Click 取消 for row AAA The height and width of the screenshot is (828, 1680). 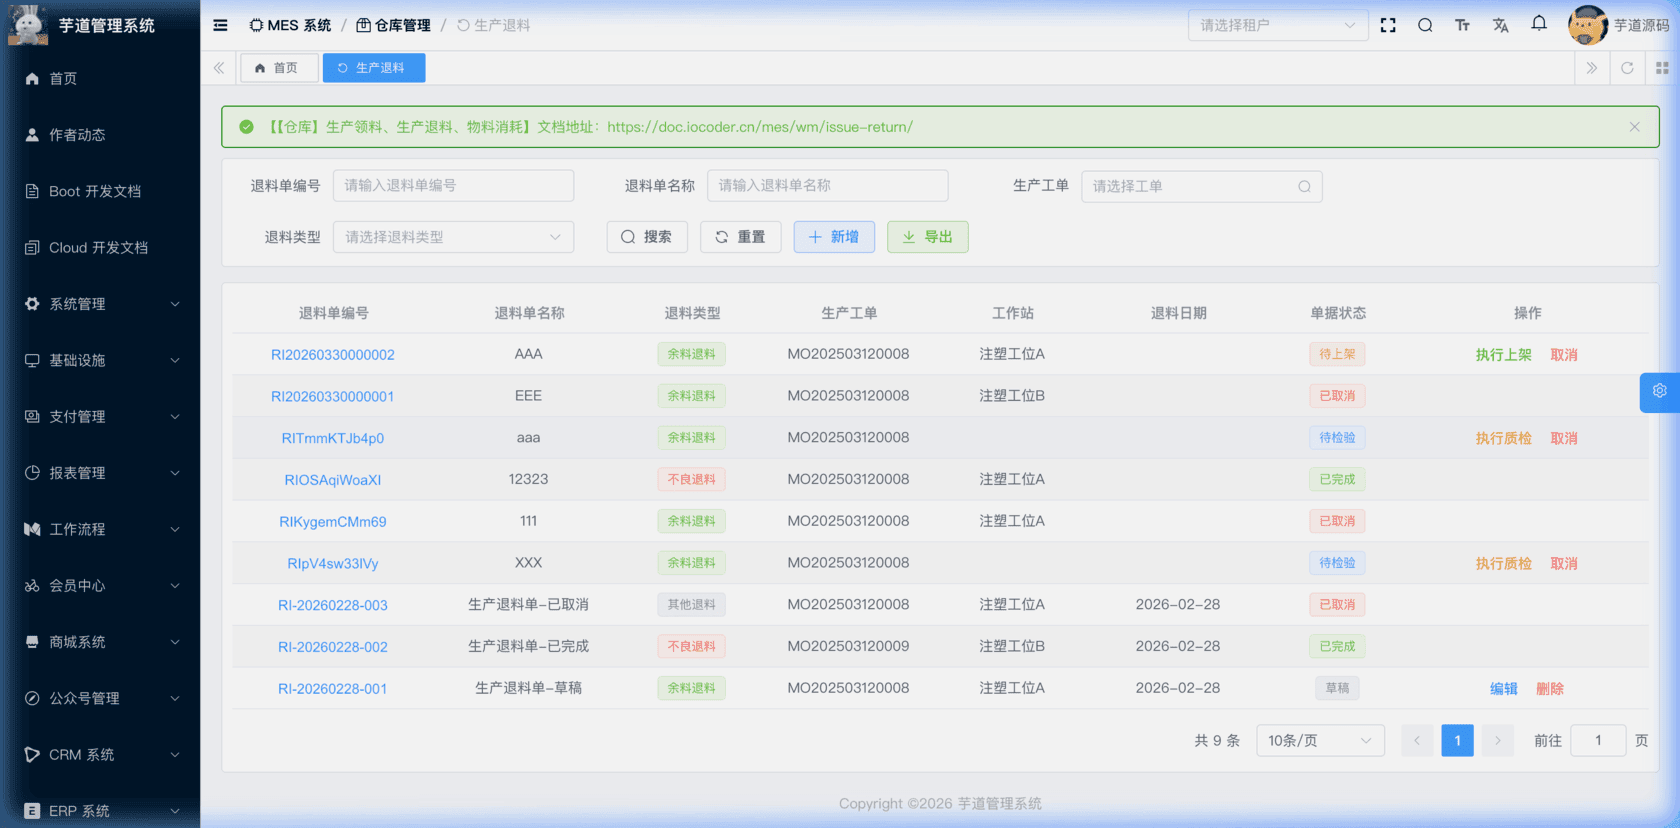[1564, 355]
